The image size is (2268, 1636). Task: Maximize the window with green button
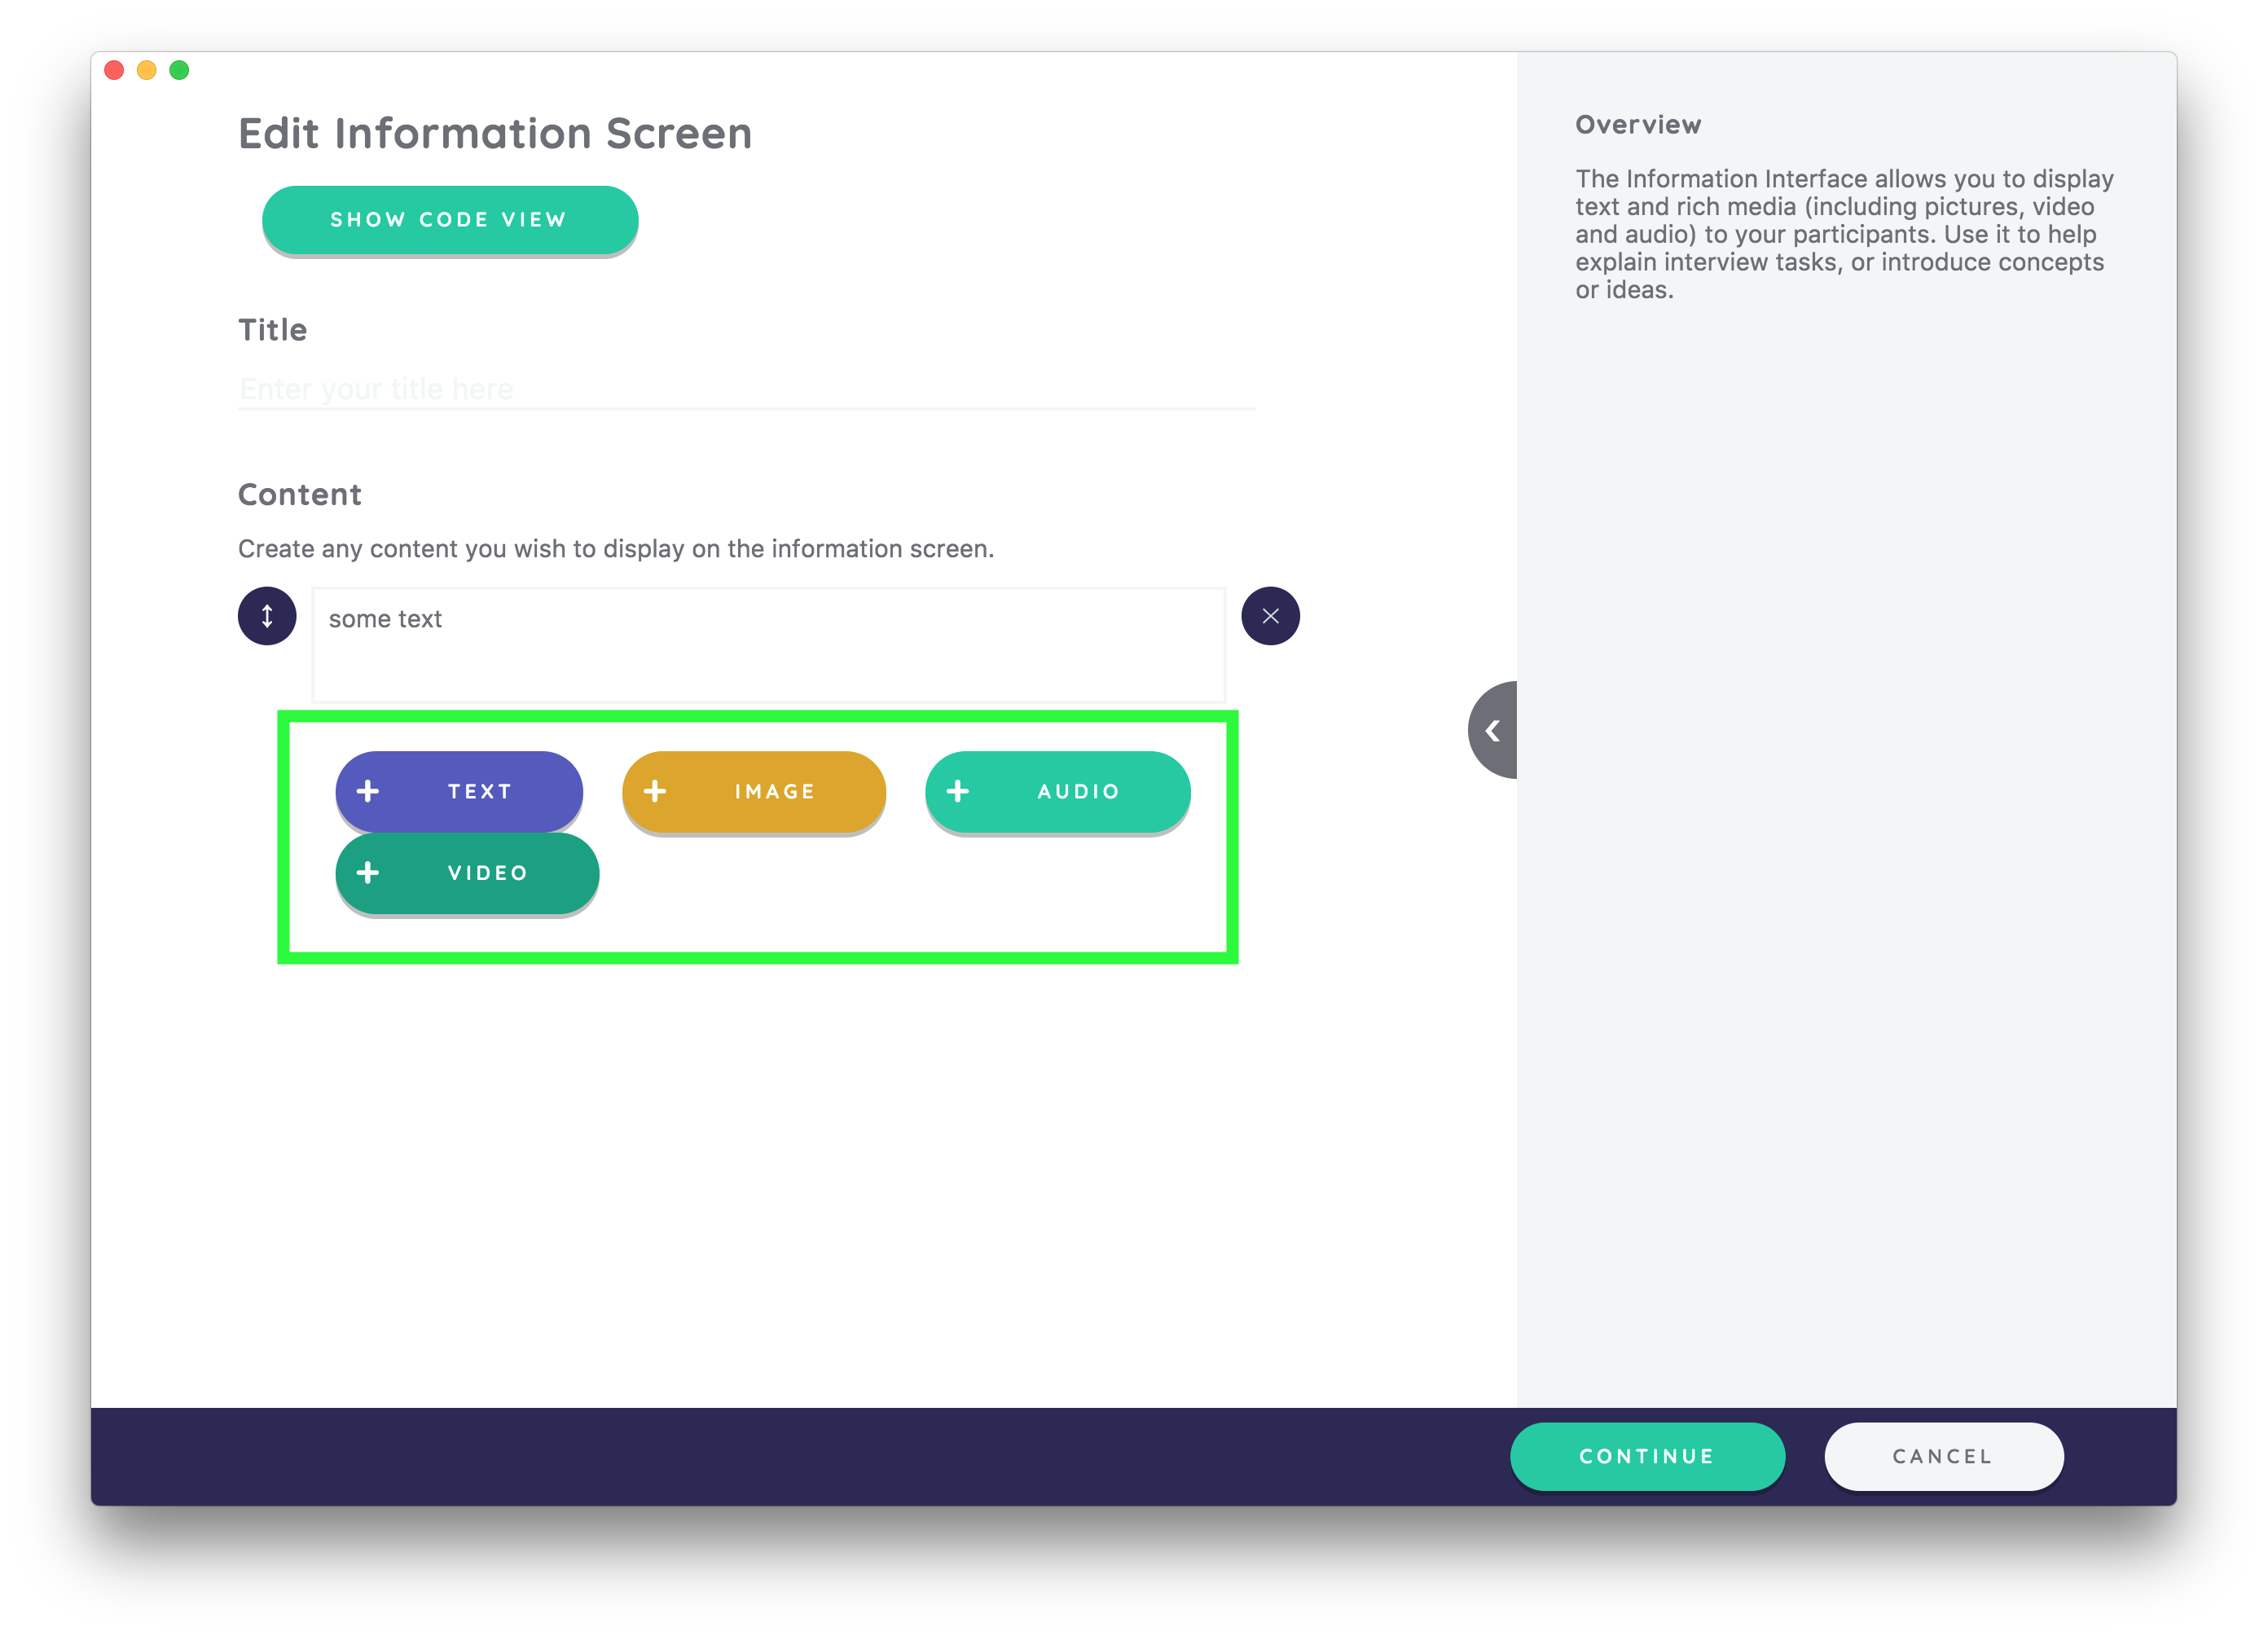(x=180, y=70)
